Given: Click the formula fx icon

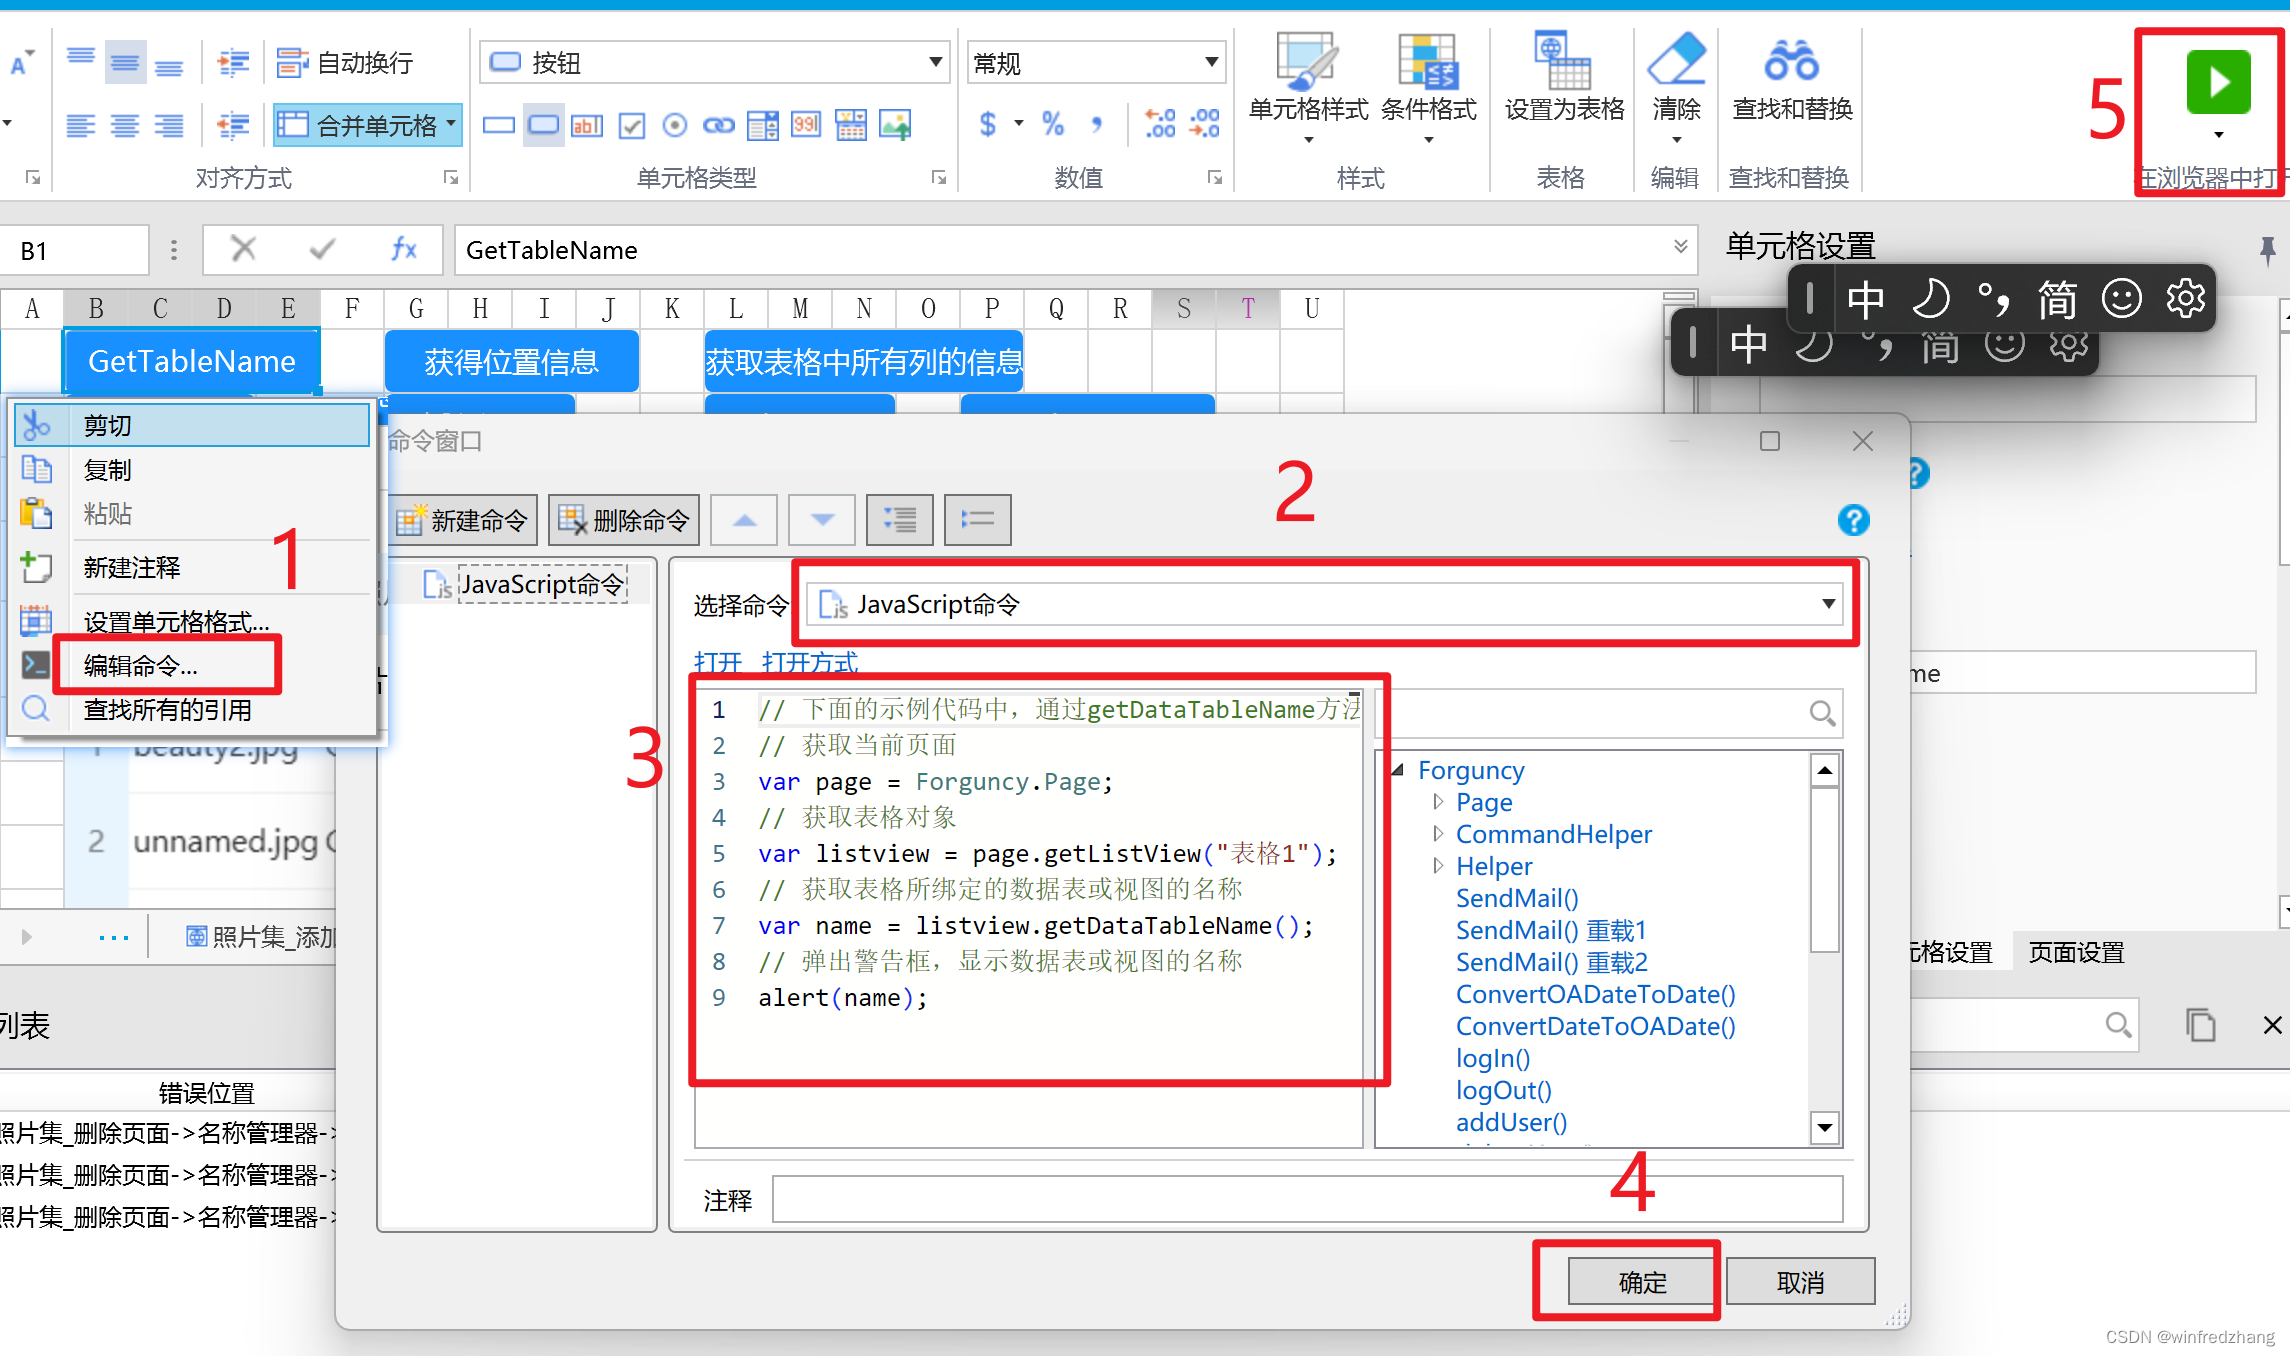Looking at the screenshot, I should pos(403,249).
